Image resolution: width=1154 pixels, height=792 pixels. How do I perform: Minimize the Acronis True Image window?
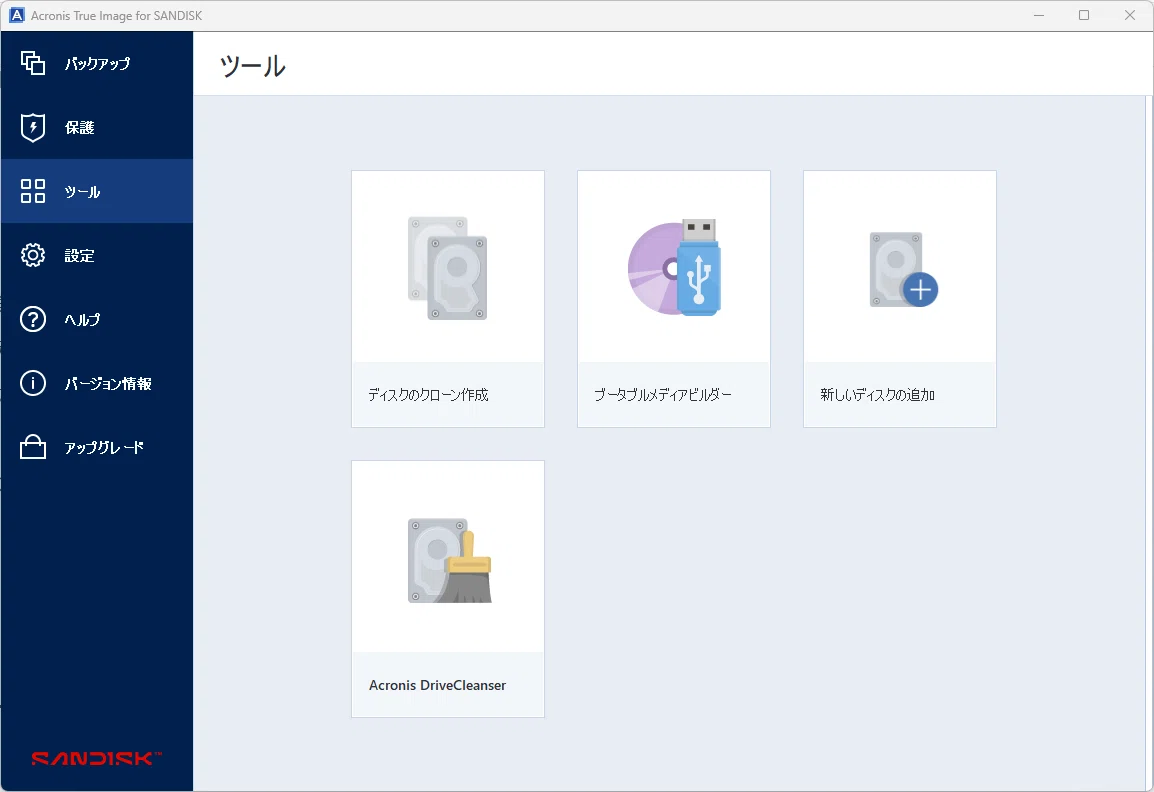click(1039, 15)
